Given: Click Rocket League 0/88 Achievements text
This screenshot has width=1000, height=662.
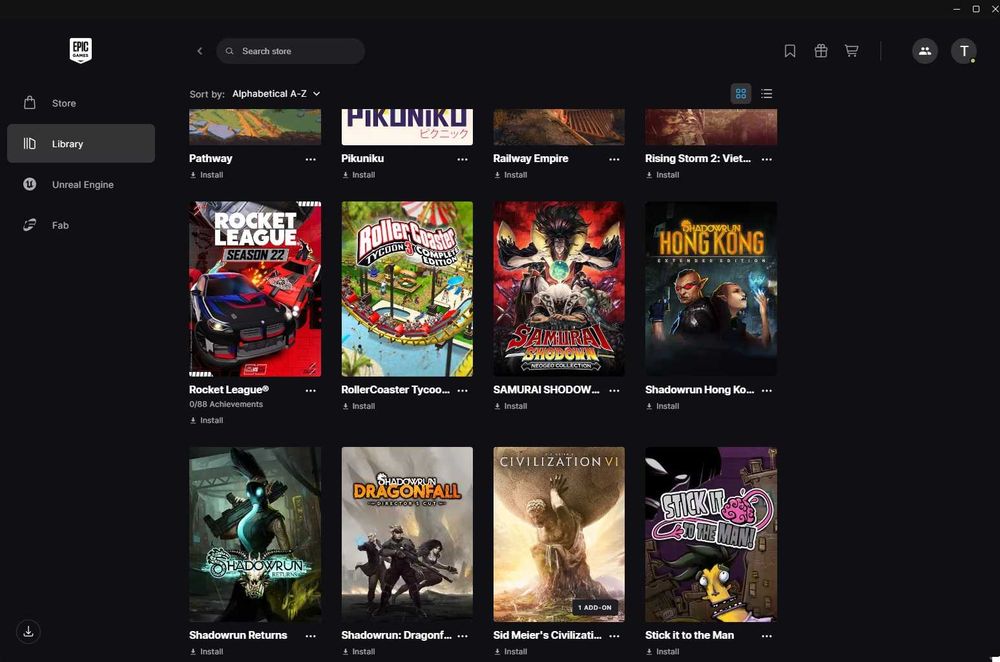Looking at the screenshot, I should tap(226, 404).
